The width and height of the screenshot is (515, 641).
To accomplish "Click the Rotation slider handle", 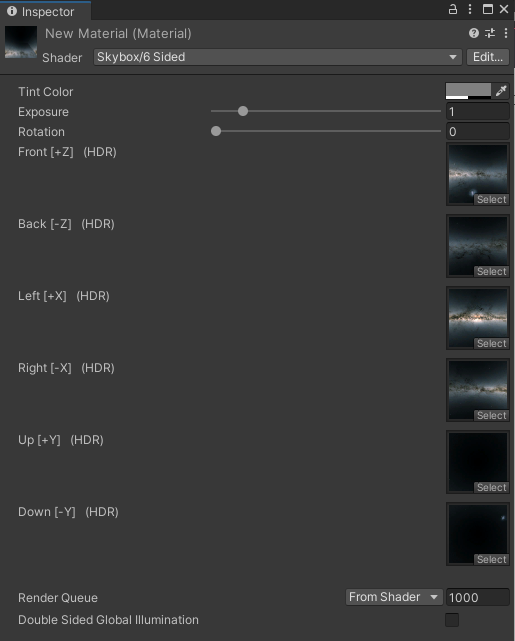I will (216, 131).
